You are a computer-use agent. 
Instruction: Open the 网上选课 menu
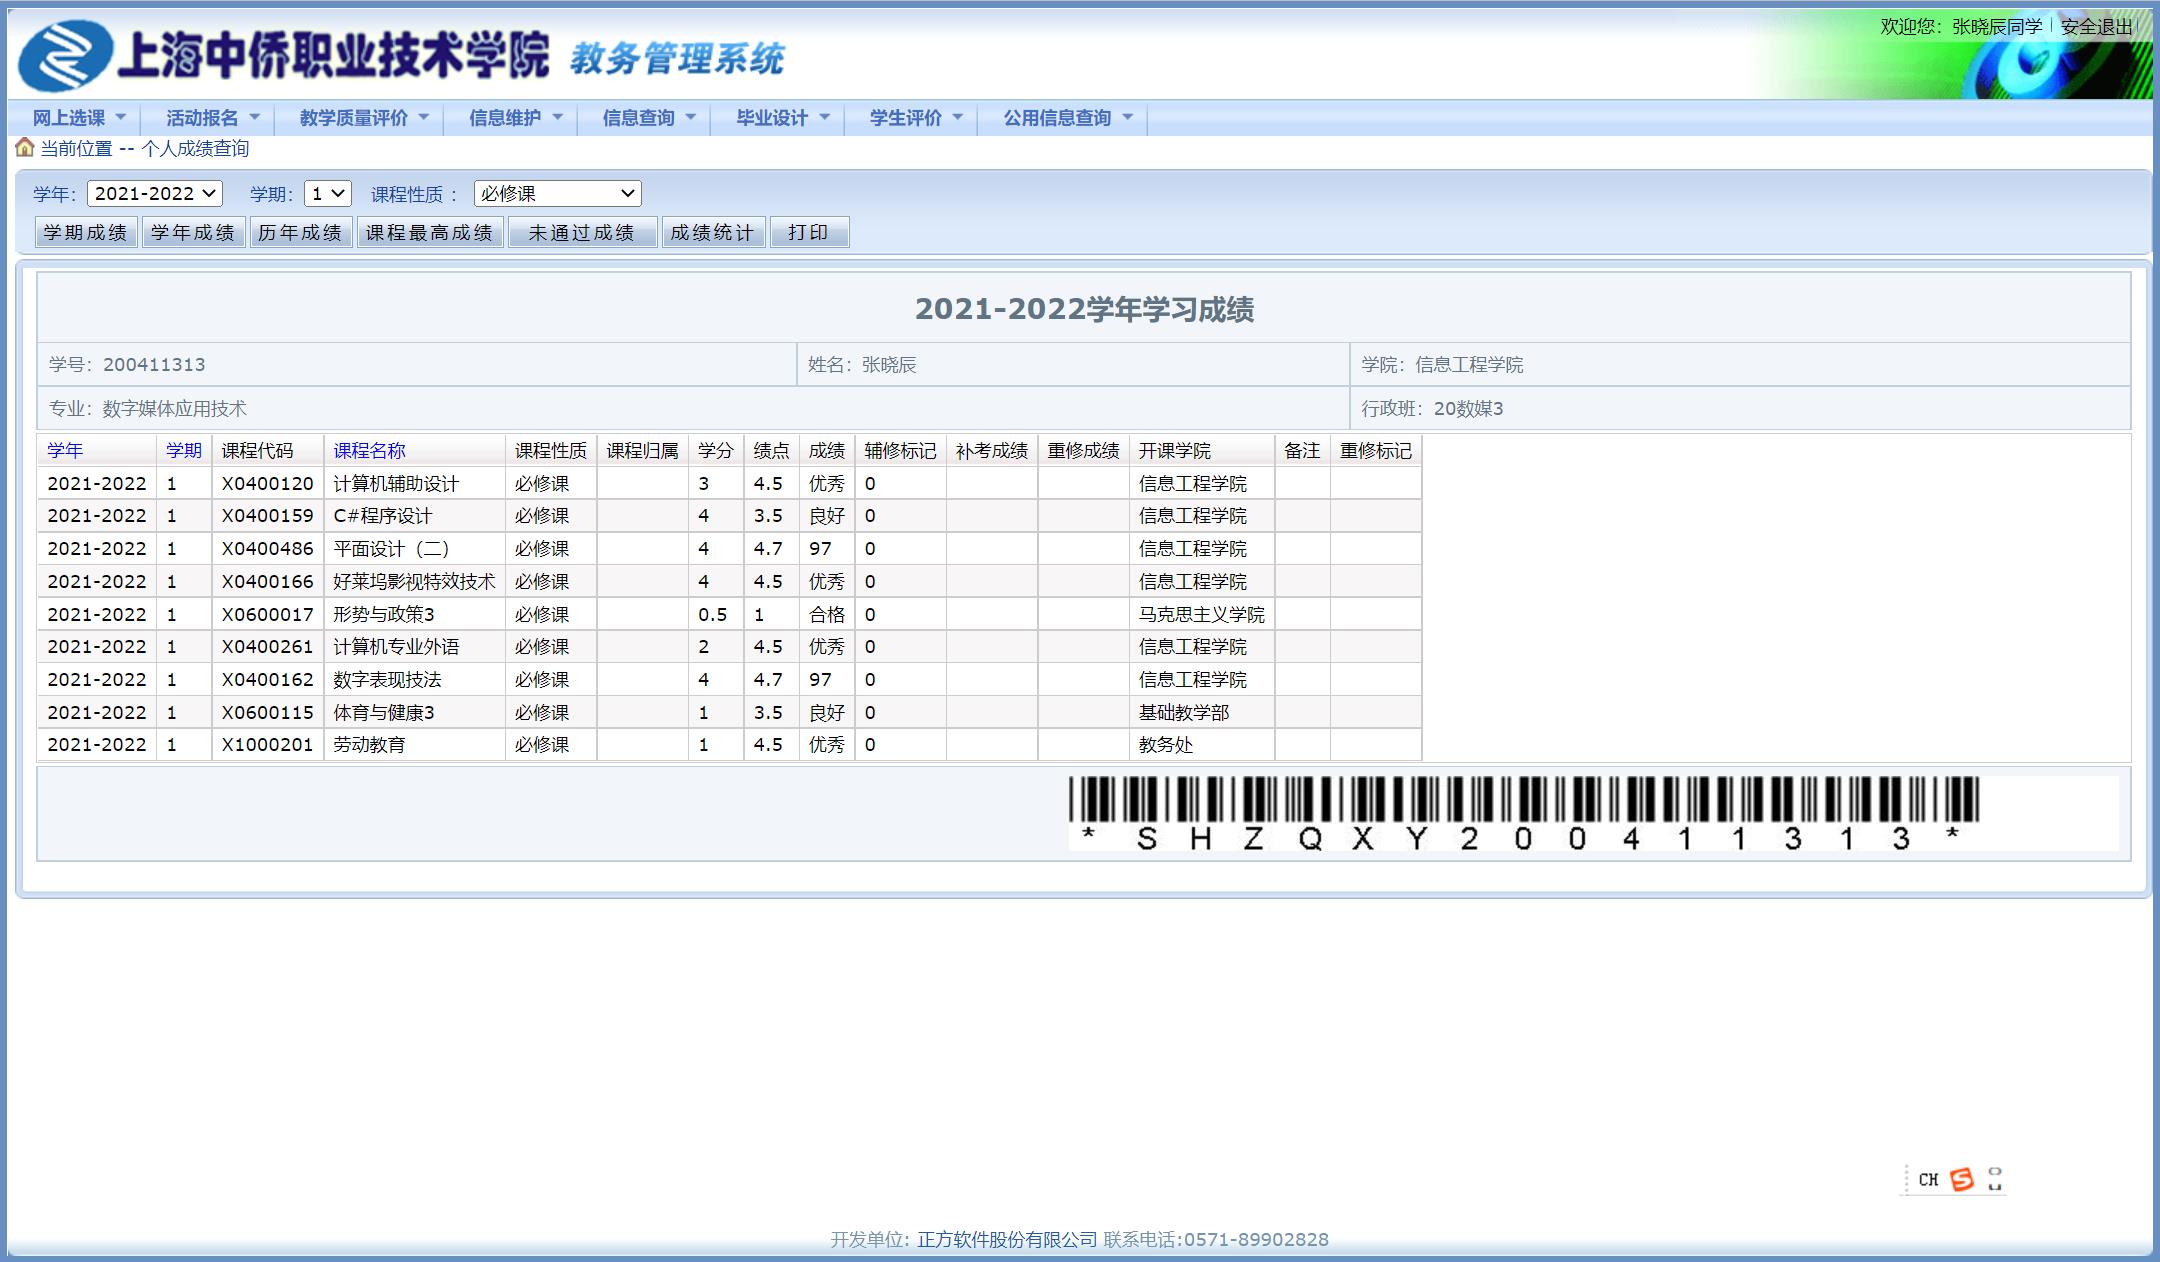(x=79, y=118)
